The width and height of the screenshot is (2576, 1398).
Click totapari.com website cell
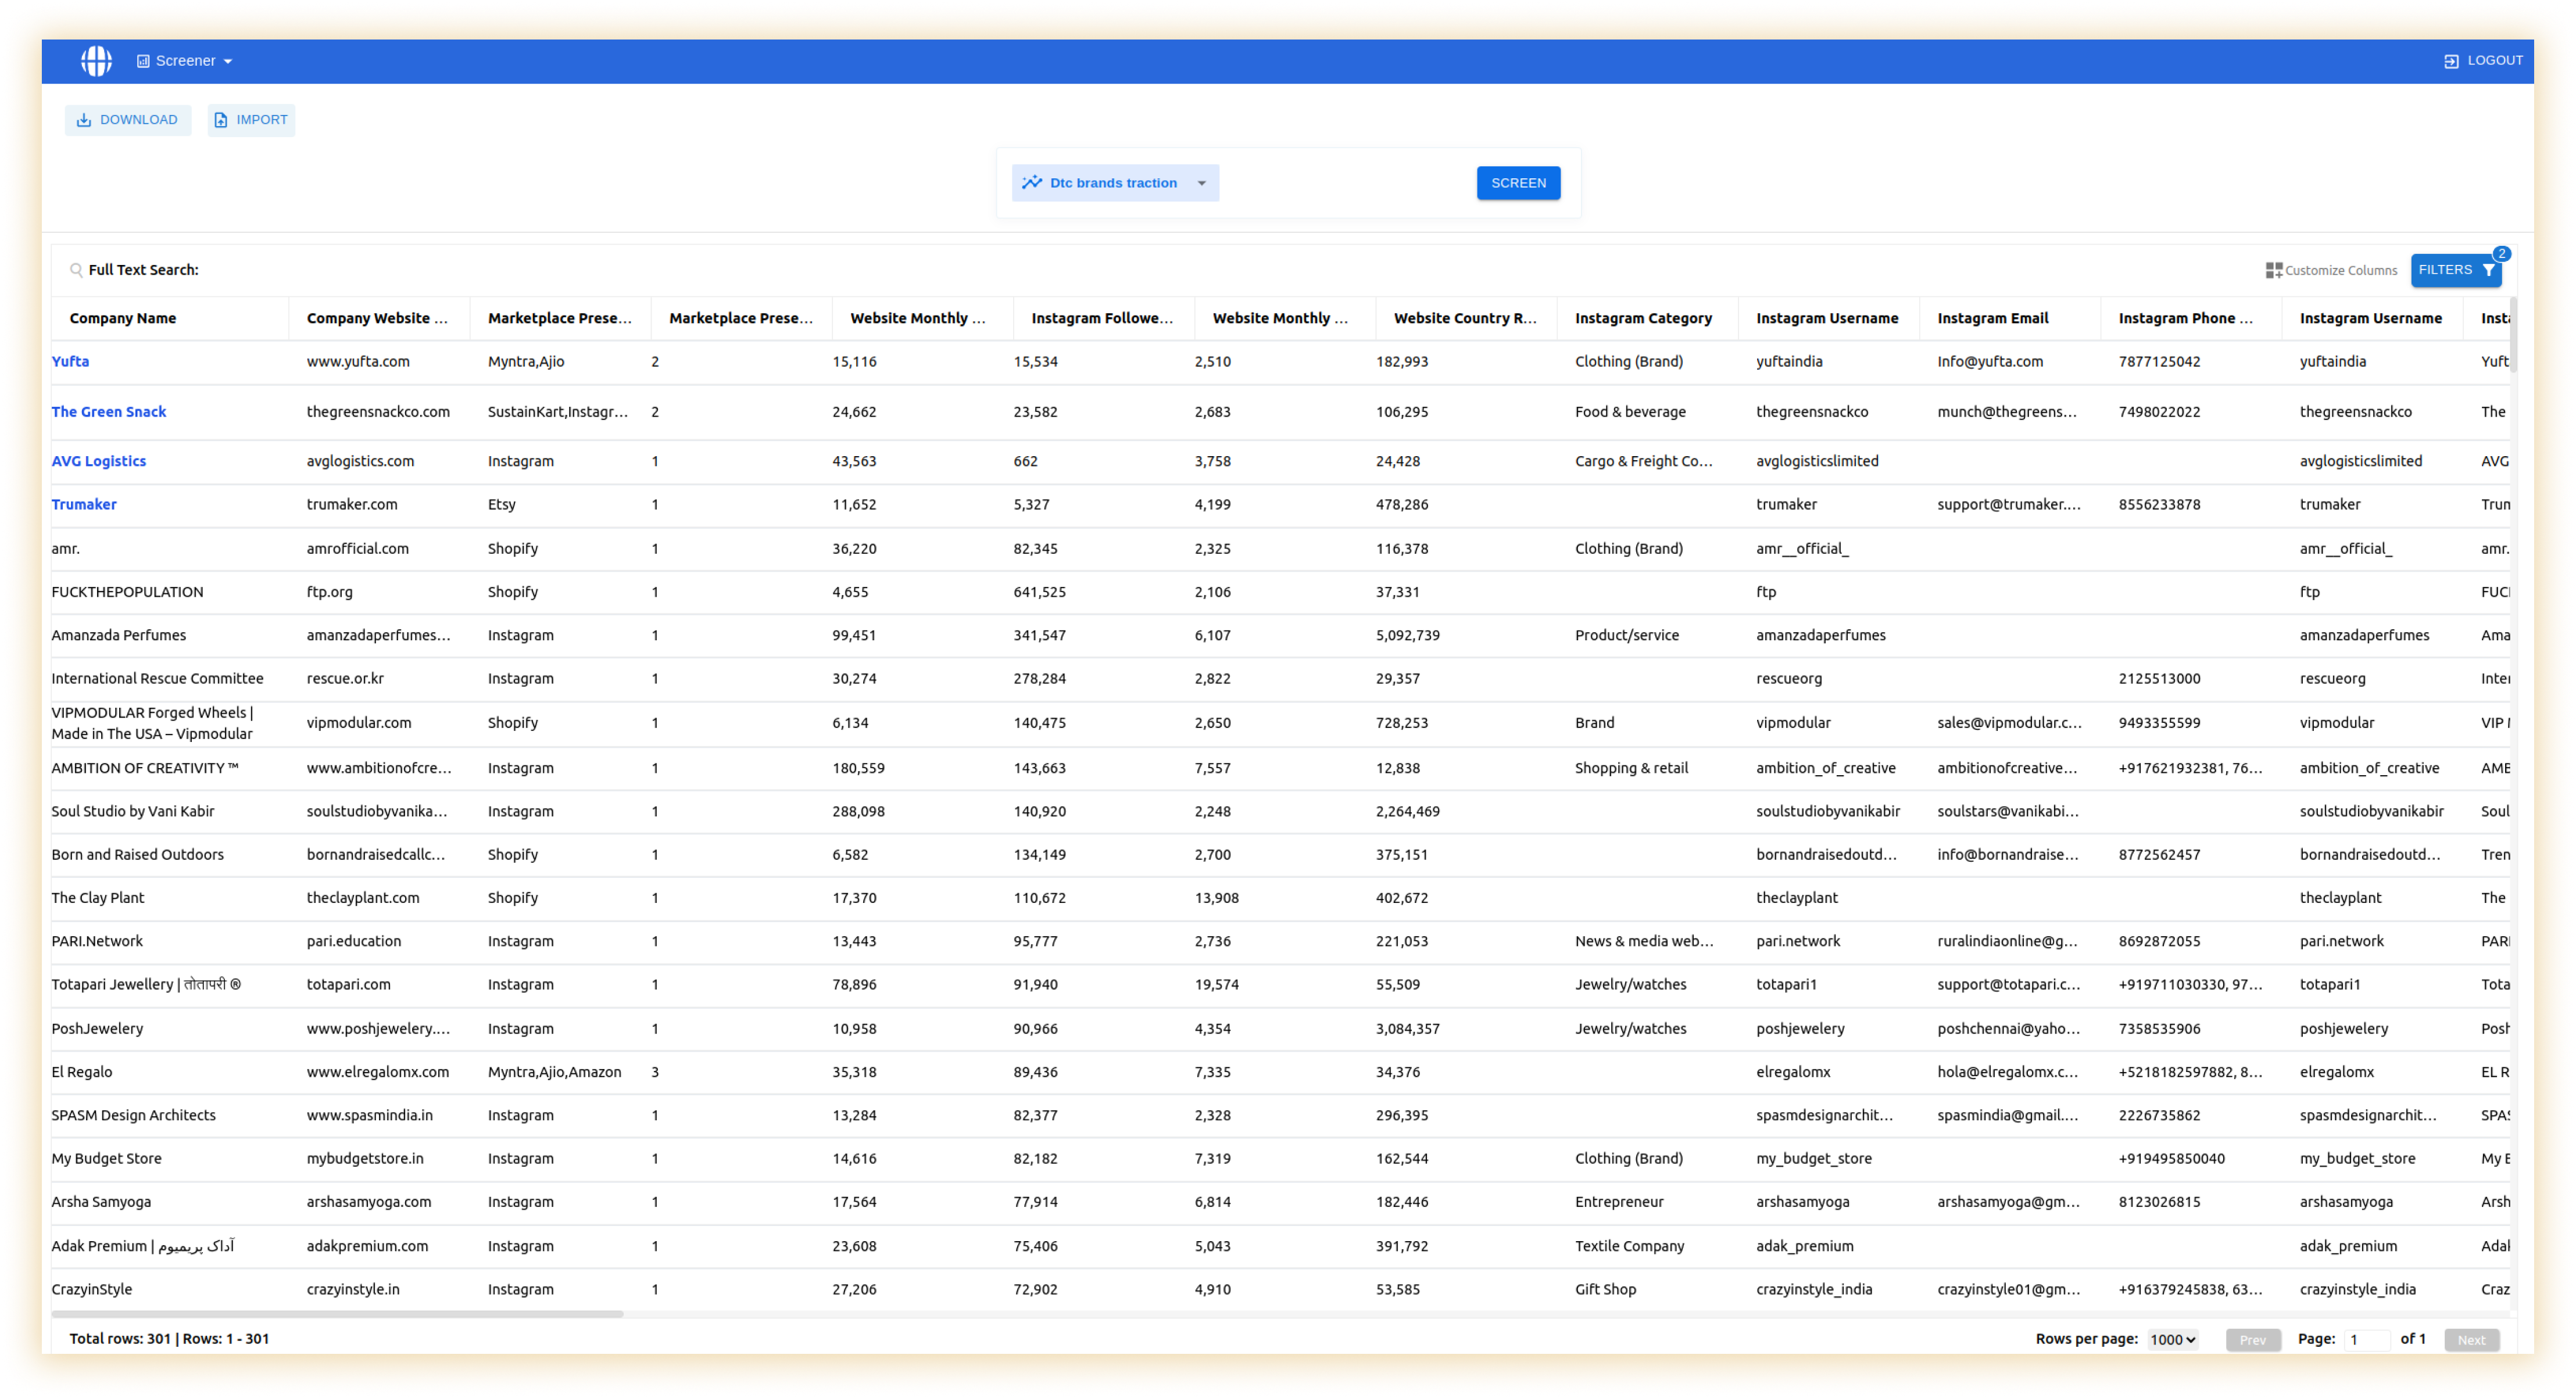[348, 985]
